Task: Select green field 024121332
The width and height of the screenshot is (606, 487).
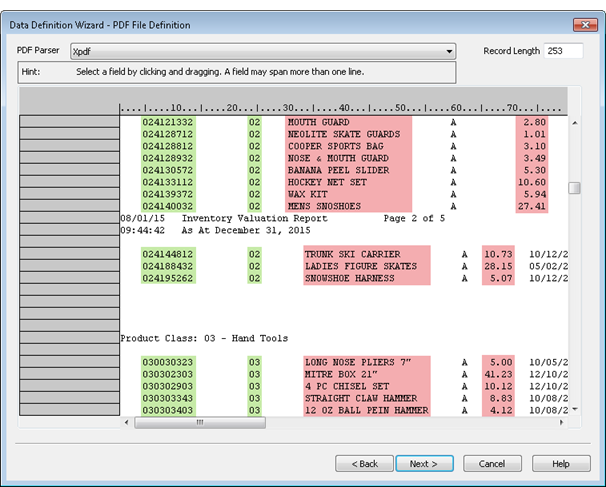Action: [x=167, y=122]
